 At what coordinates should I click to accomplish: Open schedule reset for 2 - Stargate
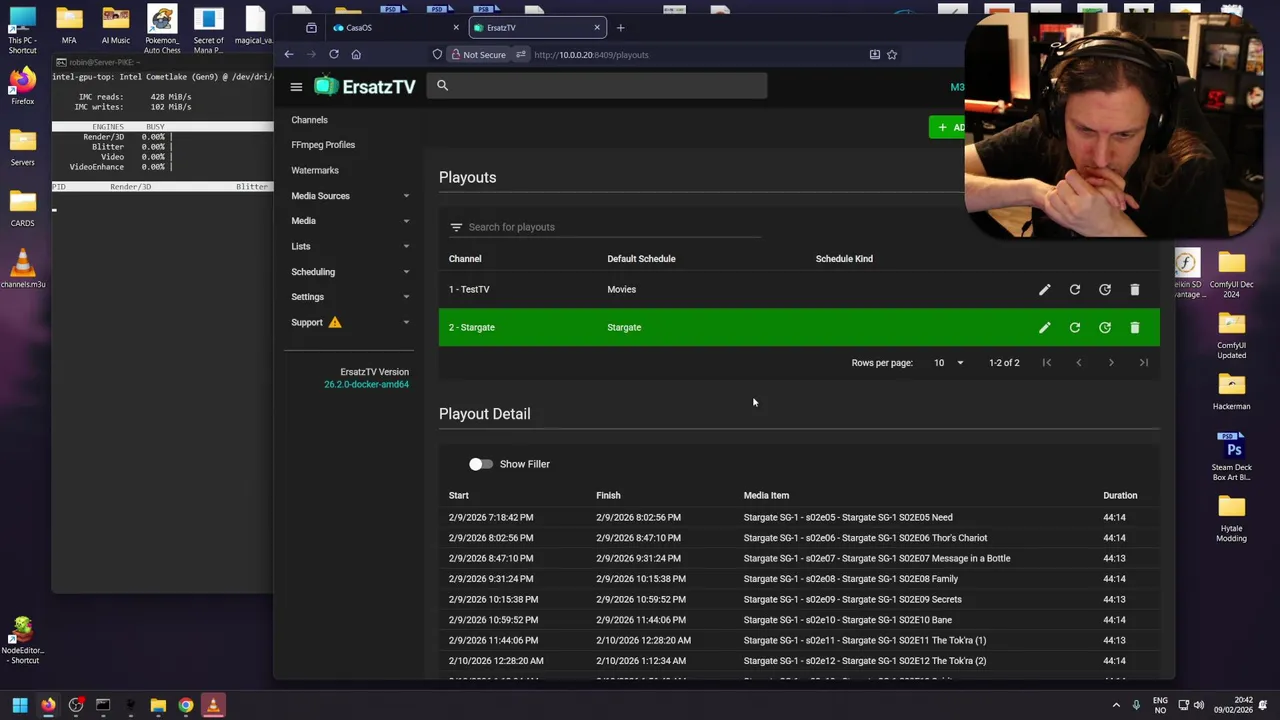tap(1105, 328)
